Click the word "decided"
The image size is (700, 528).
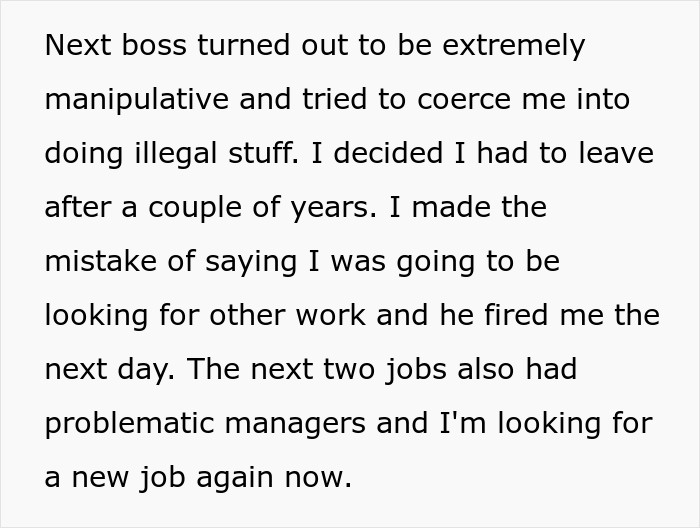(x=388, y=153)
